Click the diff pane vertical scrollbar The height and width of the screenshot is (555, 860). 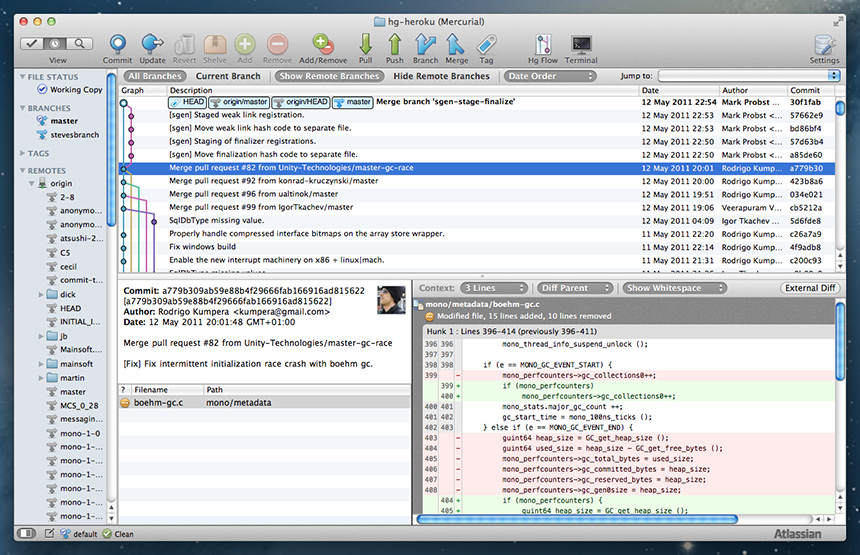pyautogui.click(x=840, y=340)
